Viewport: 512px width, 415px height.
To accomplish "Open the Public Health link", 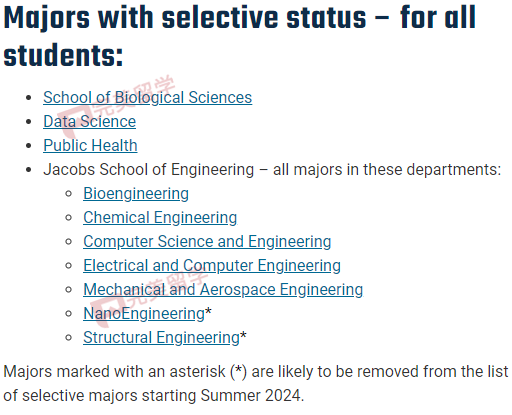I will pos(90,146).
